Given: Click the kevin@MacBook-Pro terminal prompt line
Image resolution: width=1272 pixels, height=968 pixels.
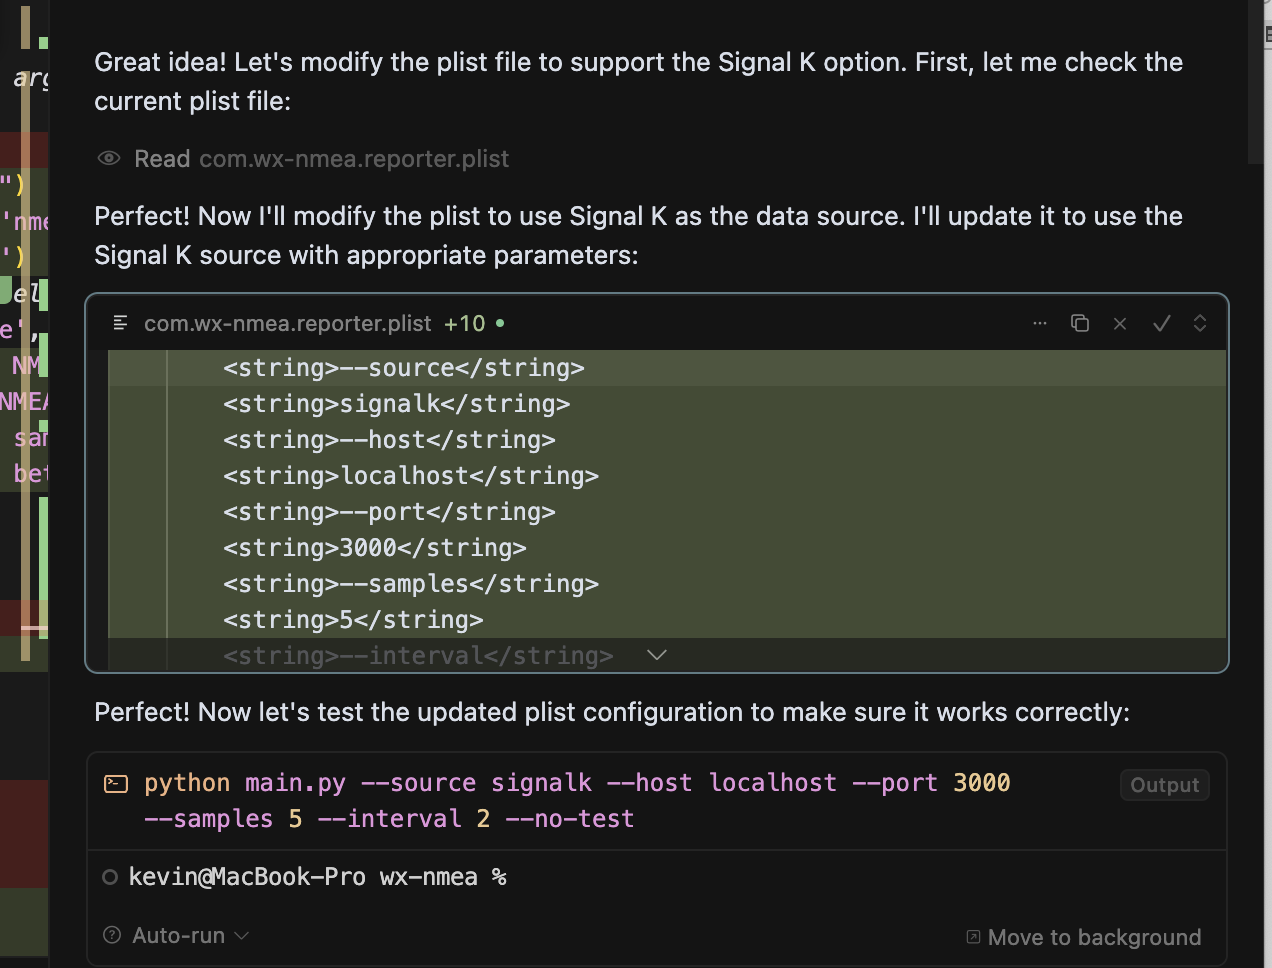Looking at the screenshot, I should [317, 877].
